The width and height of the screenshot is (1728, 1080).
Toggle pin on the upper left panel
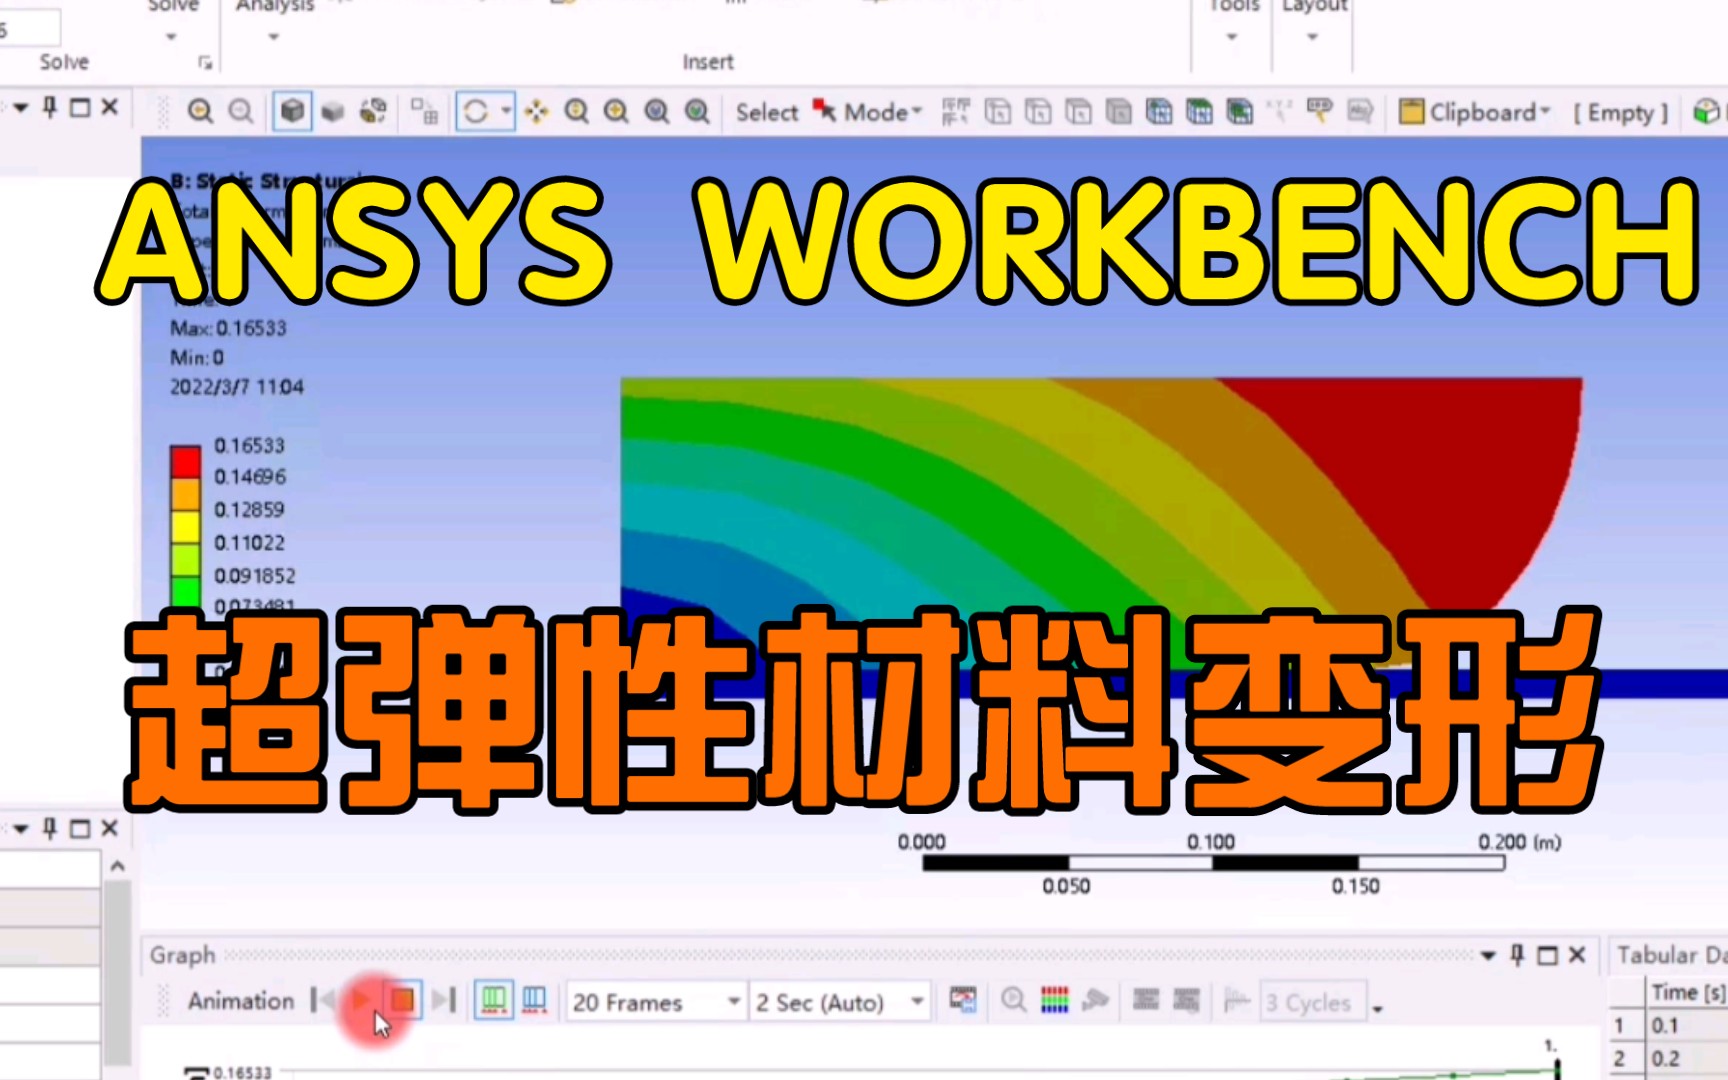pyautogui.click(x=50, y=106)
